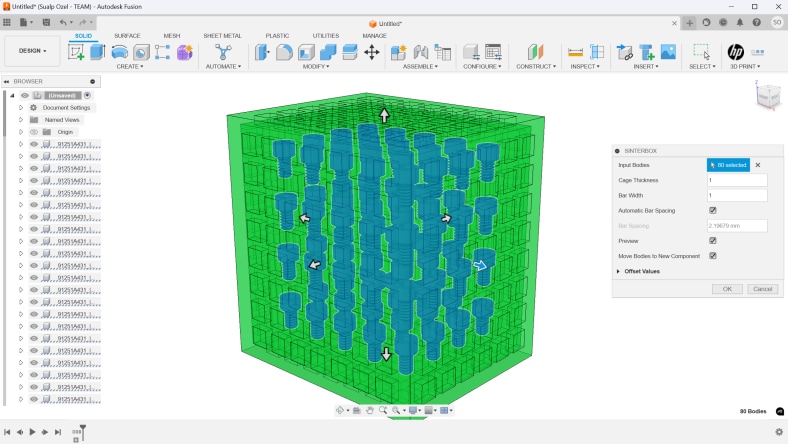Cancel the Sinterbox dialog
The width and height of the screenshot is (788, 444).
[762, 289]
